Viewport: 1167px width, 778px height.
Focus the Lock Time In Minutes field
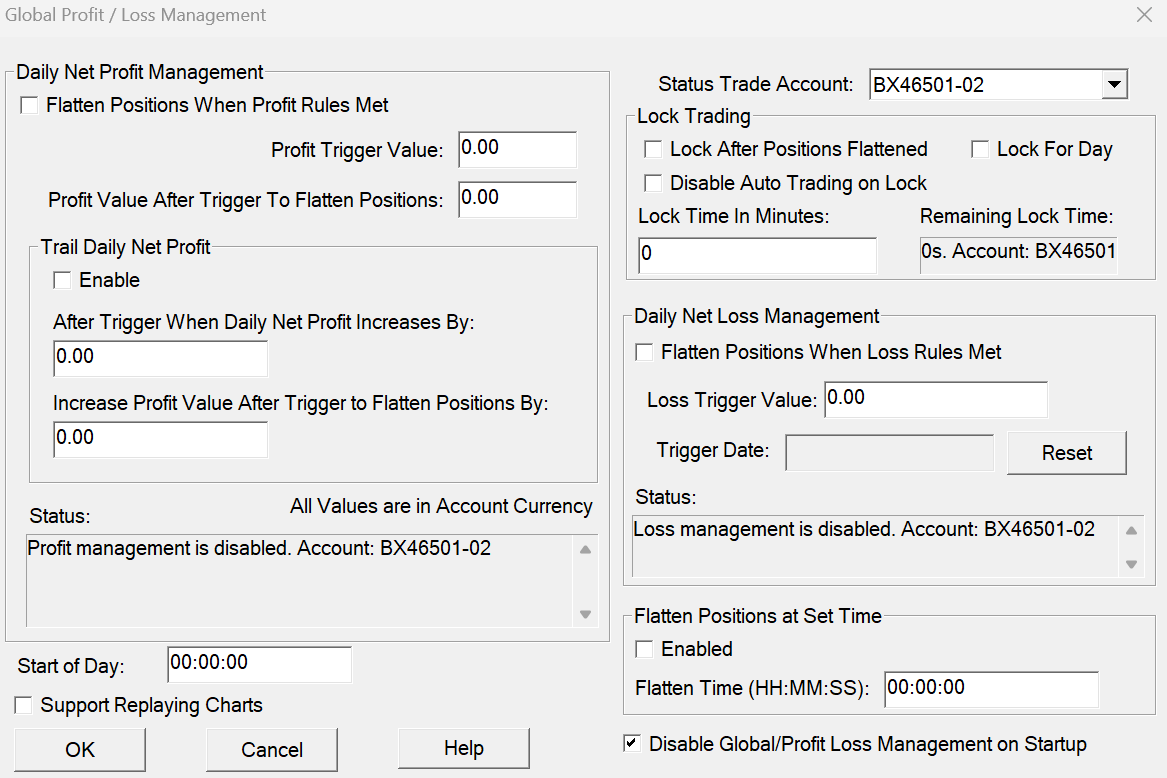pyautogui.click(x=757, y=254)
